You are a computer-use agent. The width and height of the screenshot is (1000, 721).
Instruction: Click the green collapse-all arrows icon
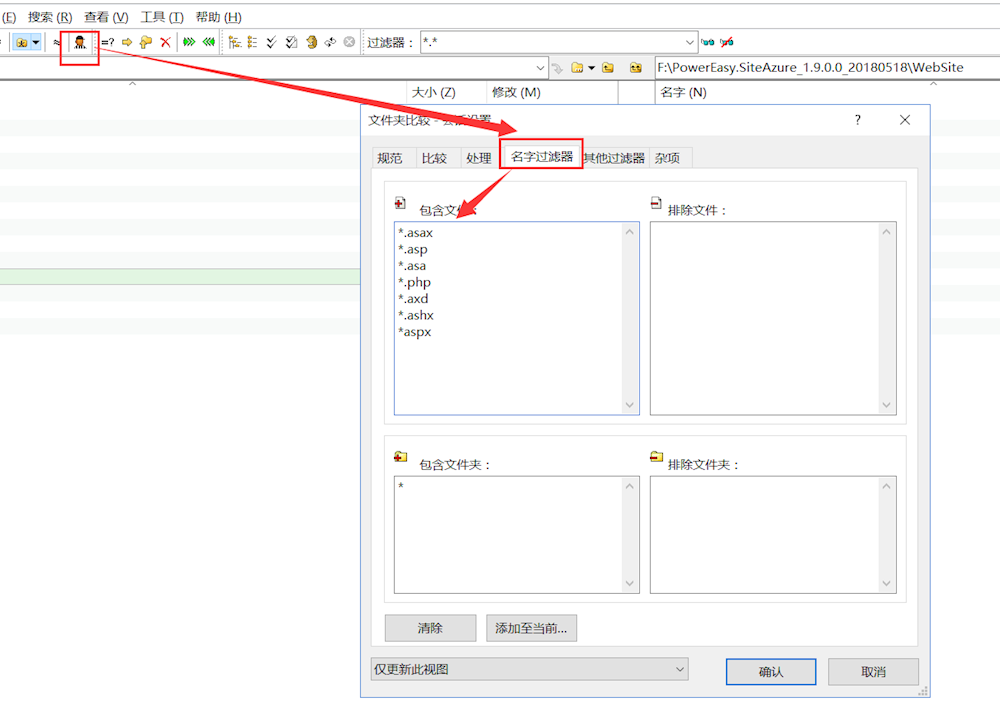(207, 42)
